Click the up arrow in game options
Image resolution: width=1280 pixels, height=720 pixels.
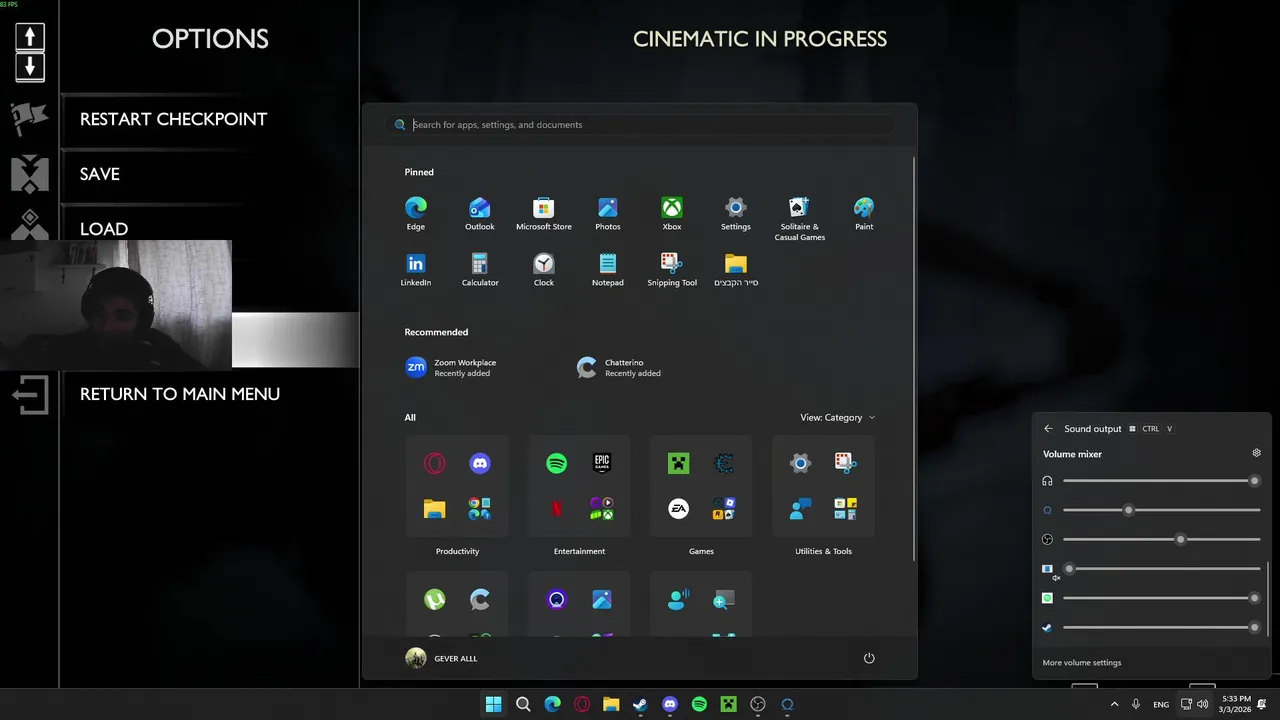point(30,37)
